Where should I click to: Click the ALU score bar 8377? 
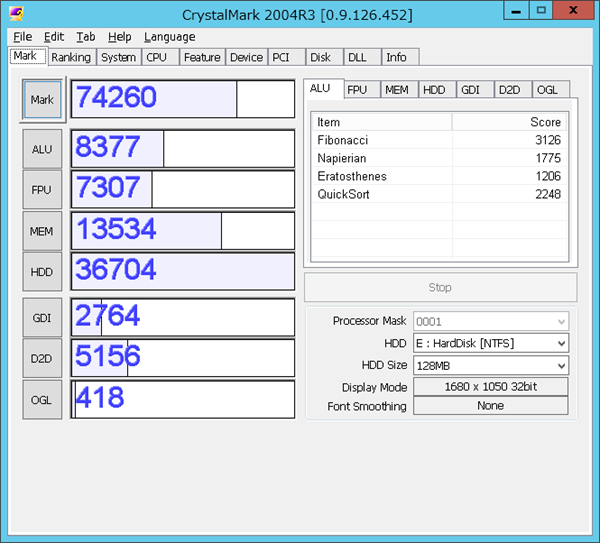pyautogui.click(x=183, y=149)
